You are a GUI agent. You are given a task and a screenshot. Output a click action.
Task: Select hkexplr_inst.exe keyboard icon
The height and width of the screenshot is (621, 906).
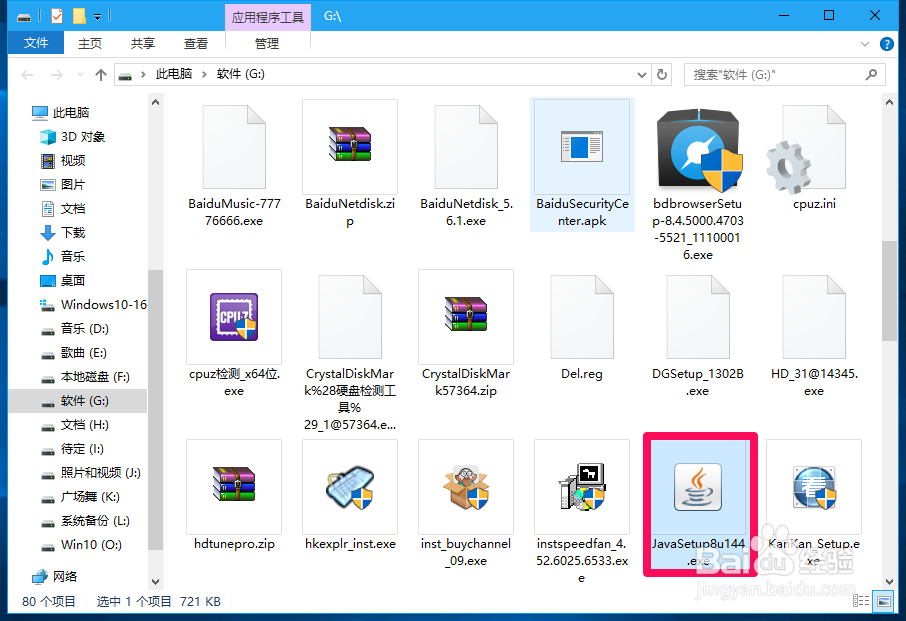point(350,487)
